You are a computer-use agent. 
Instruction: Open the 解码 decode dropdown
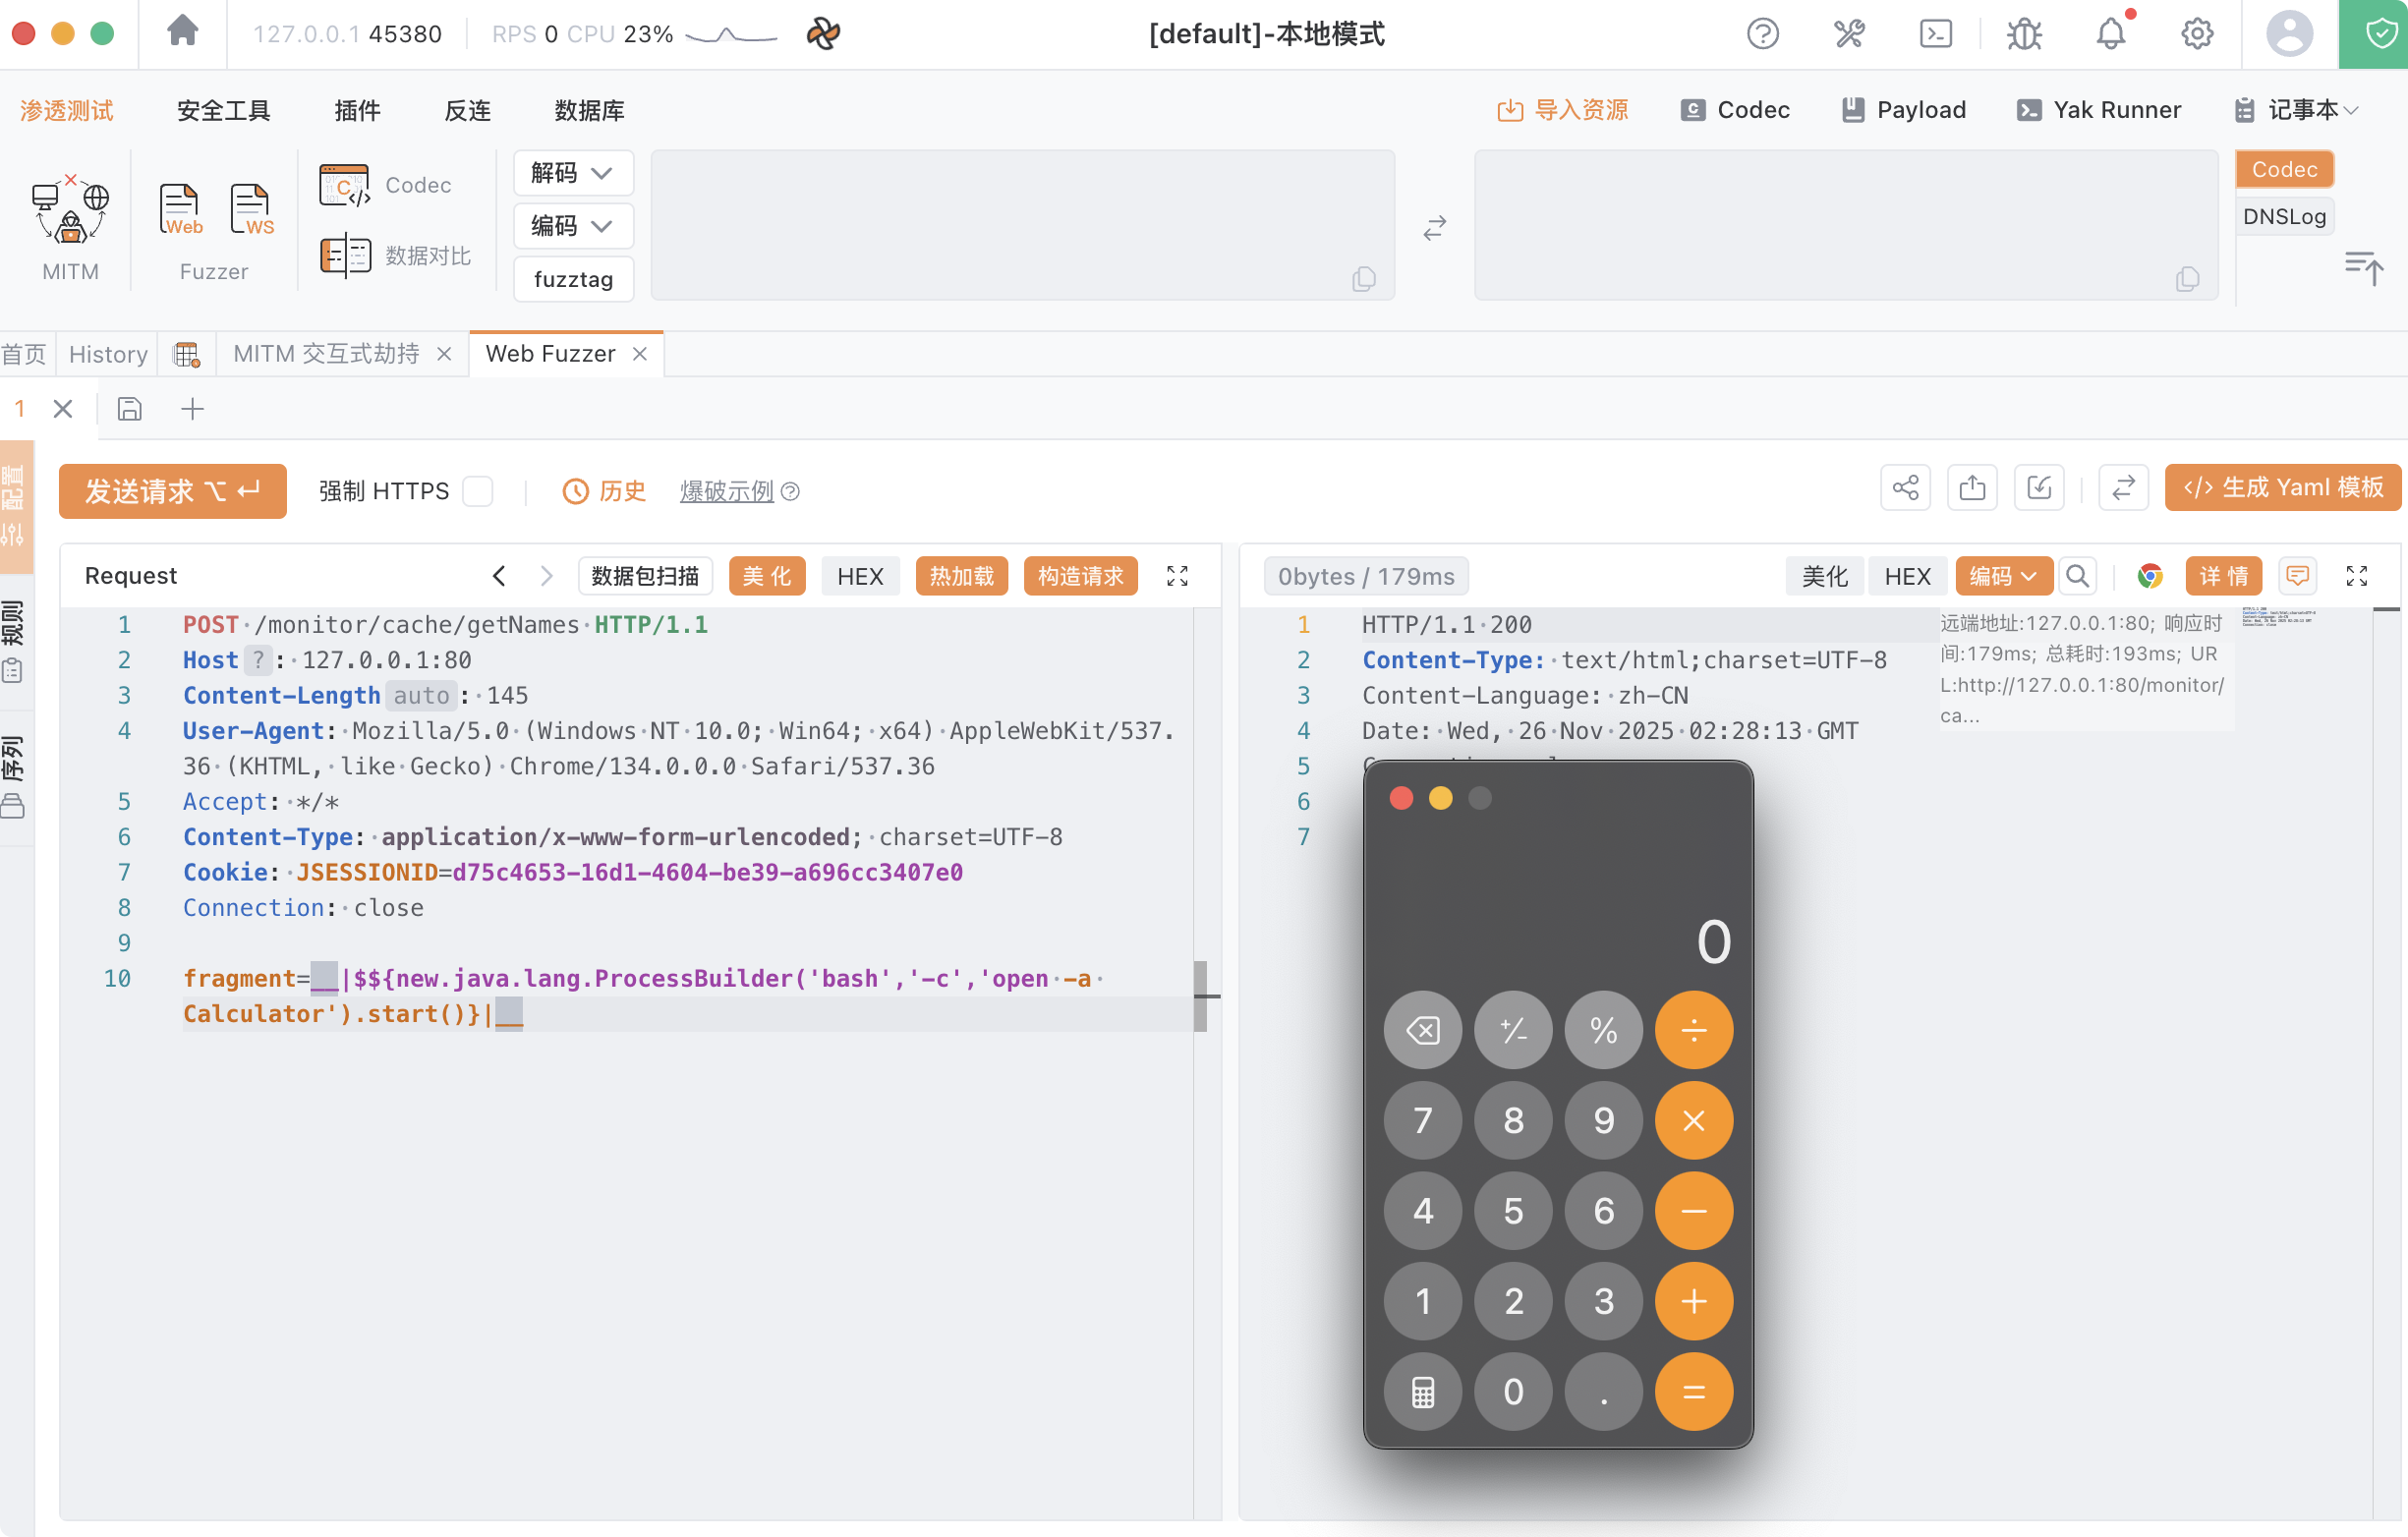click(x=572, y=173)
